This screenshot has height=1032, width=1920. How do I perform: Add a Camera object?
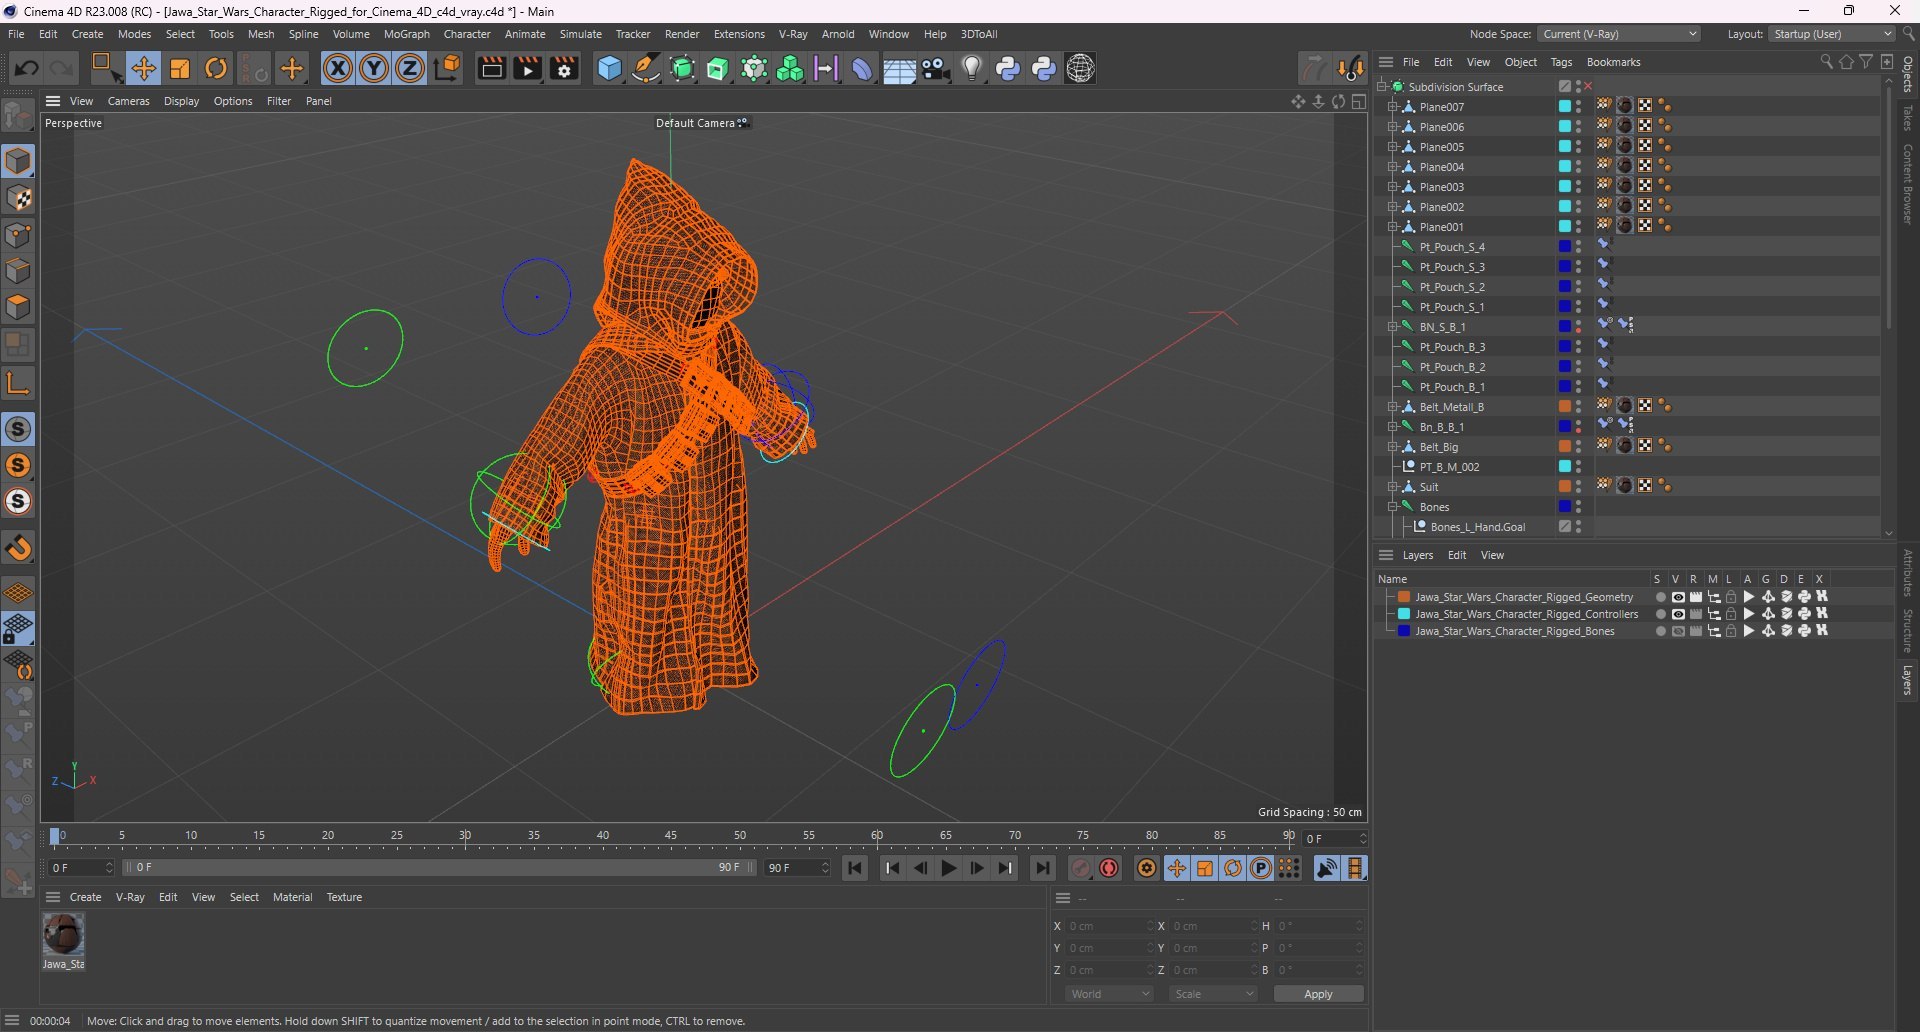[936, 68]
